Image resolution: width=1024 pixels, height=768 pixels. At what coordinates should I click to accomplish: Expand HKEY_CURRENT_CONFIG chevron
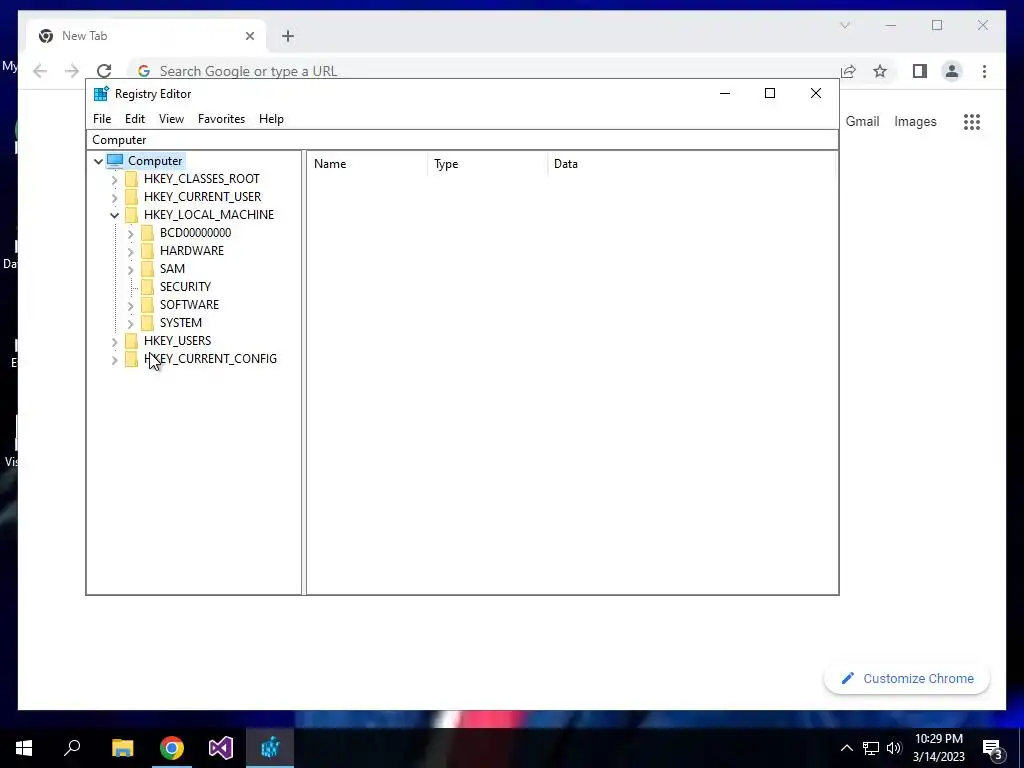click(114, 359)
